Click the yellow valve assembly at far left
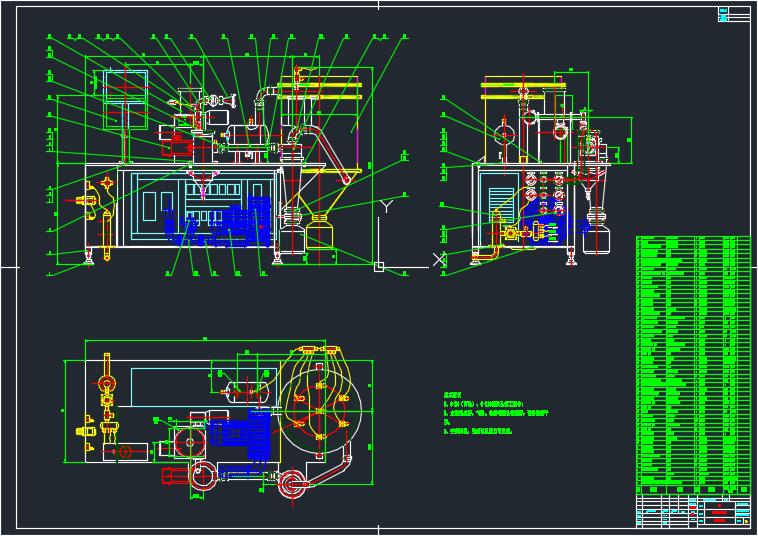The width and height of the screenshot is (758, 536). point(88,198)
